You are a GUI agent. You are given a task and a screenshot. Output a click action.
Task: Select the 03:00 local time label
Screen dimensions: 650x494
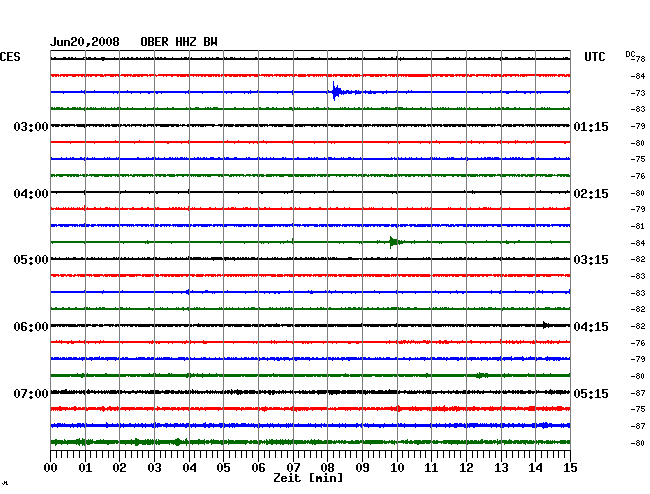coord(31,126)
